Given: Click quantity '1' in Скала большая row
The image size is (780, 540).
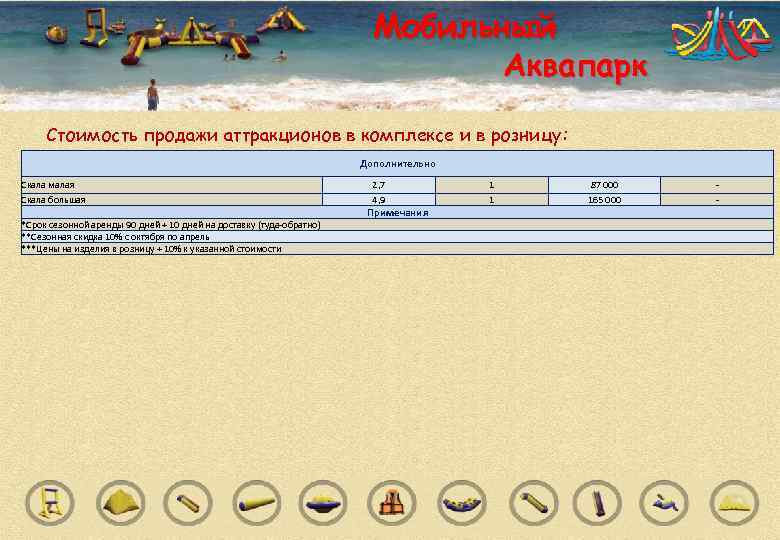Looking at the screenshot, I should tap(491, 200).
